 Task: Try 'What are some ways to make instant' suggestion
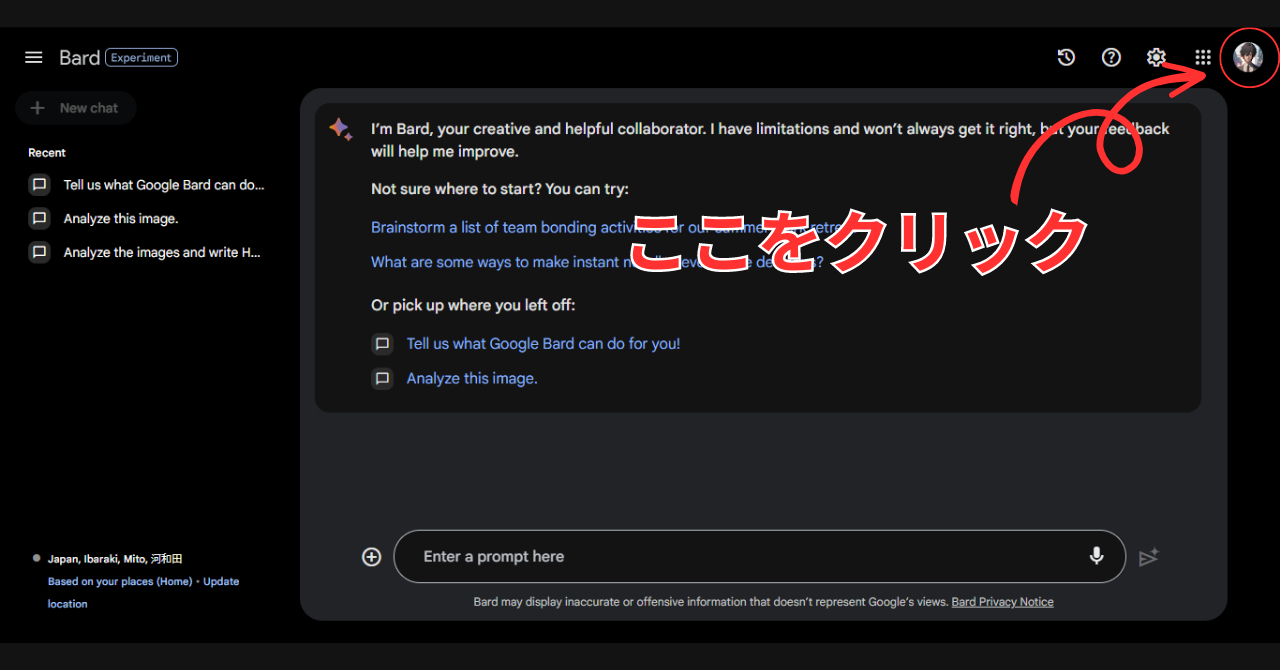(x=598, y=262)
